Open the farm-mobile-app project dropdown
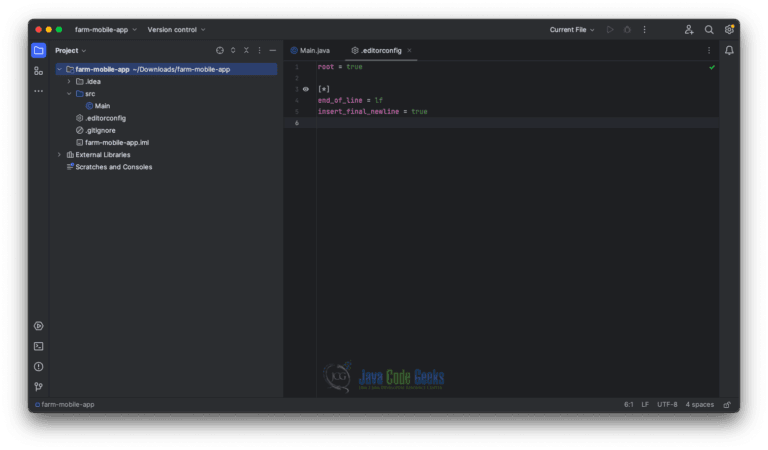Screen dimensions: 768x450 tap(106, 30)
